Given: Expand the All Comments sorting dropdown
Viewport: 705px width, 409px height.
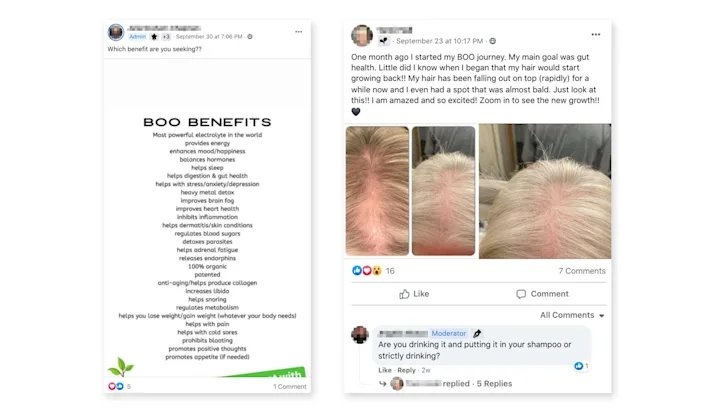Looking at the screenshot, I should (x=572, y=315).
